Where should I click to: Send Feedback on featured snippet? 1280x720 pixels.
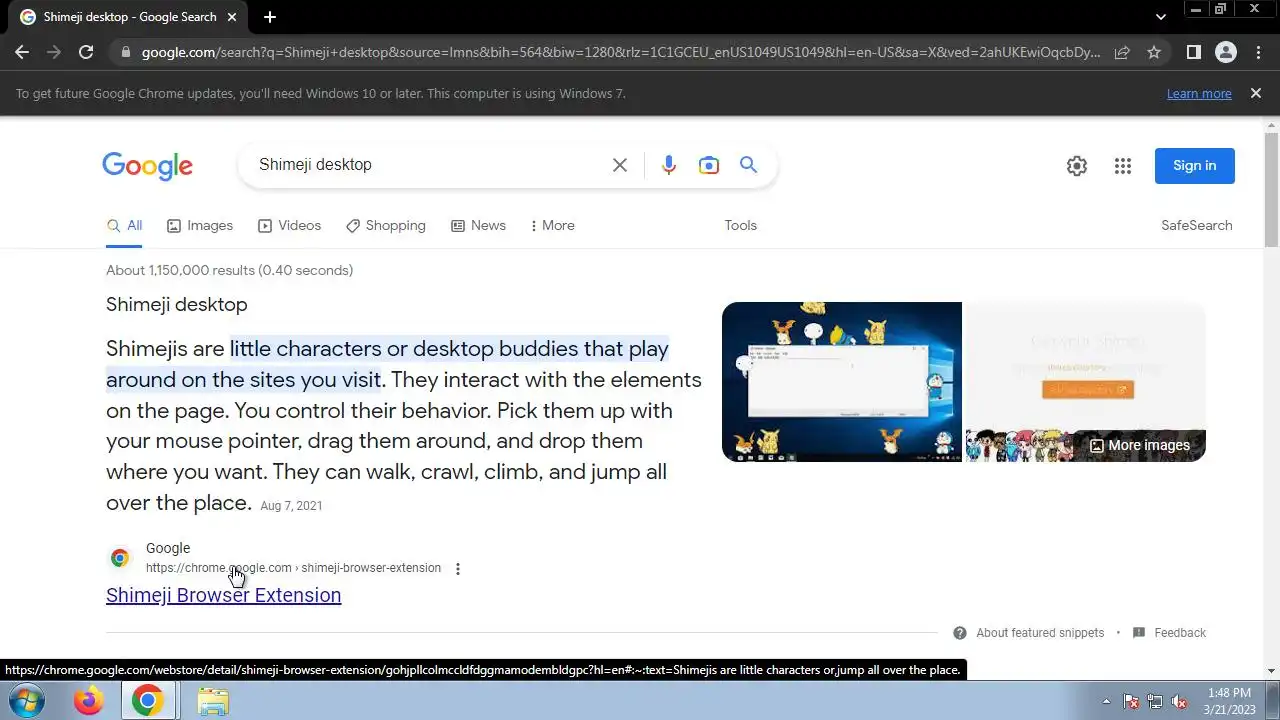[1170, 633]
